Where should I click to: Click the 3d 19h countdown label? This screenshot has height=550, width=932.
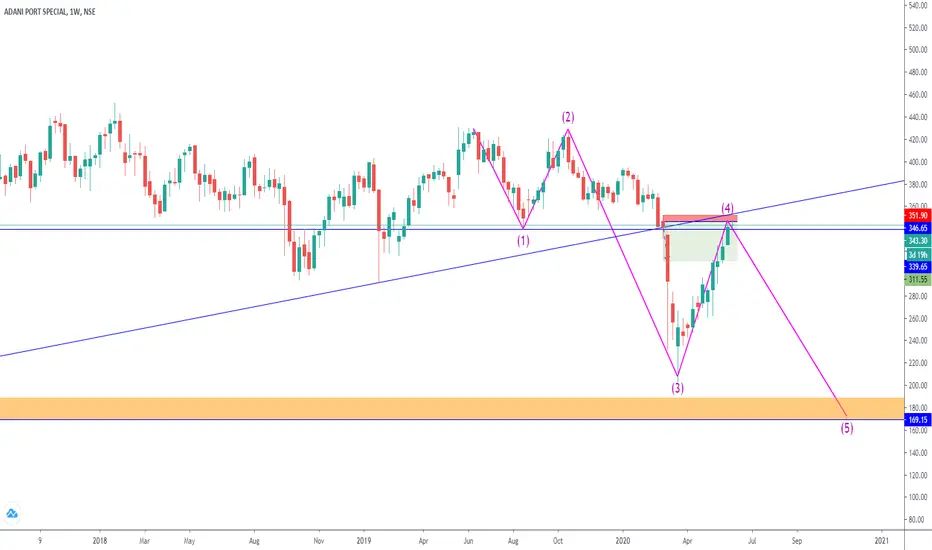(x=918, y=255)
